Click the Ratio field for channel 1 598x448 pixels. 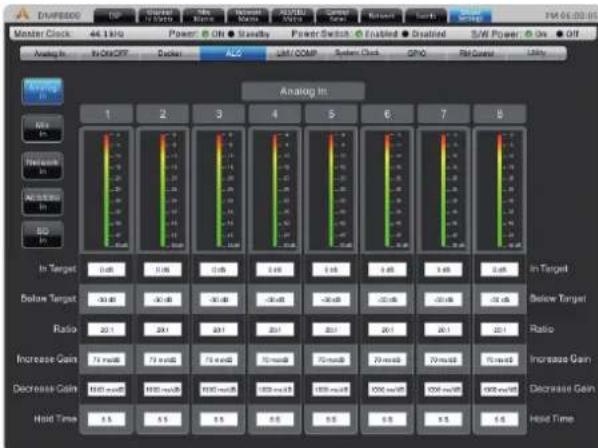pos(106,329)
